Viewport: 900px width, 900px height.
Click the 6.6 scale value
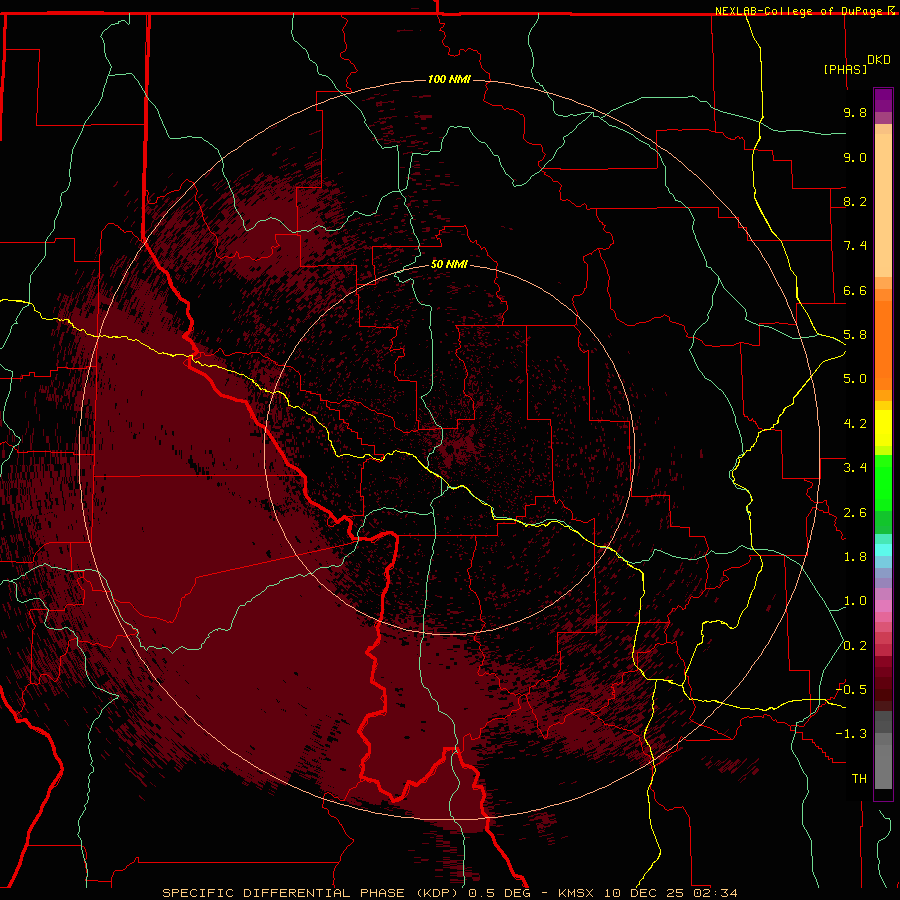click(855, 290)
